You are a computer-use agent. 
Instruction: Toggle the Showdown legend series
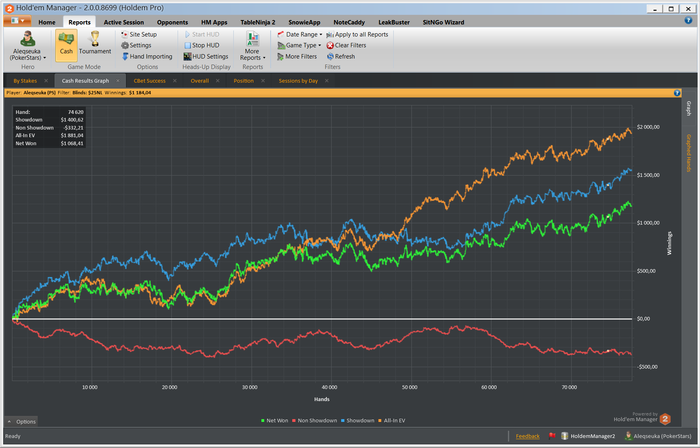357,420
